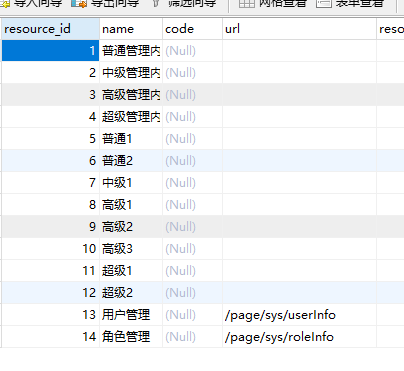The width and height of the screenshot is (404, 371).
Task: Select the name cell 高级管理内 in row 3
Action: pos(131,95)
